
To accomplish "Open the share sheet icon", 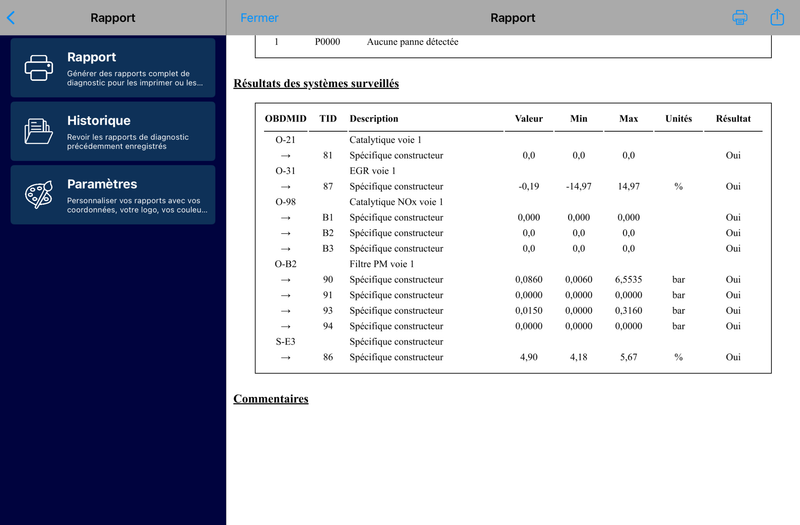I will (777, 17).
